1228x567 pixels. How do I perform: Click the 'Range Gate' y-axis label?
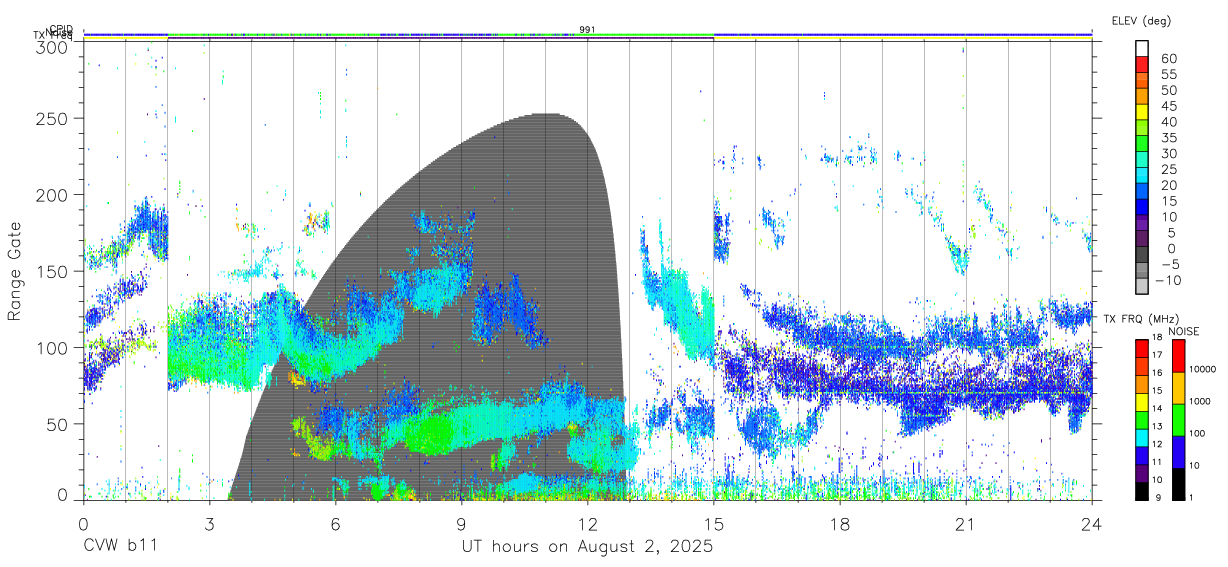(15, 271)
